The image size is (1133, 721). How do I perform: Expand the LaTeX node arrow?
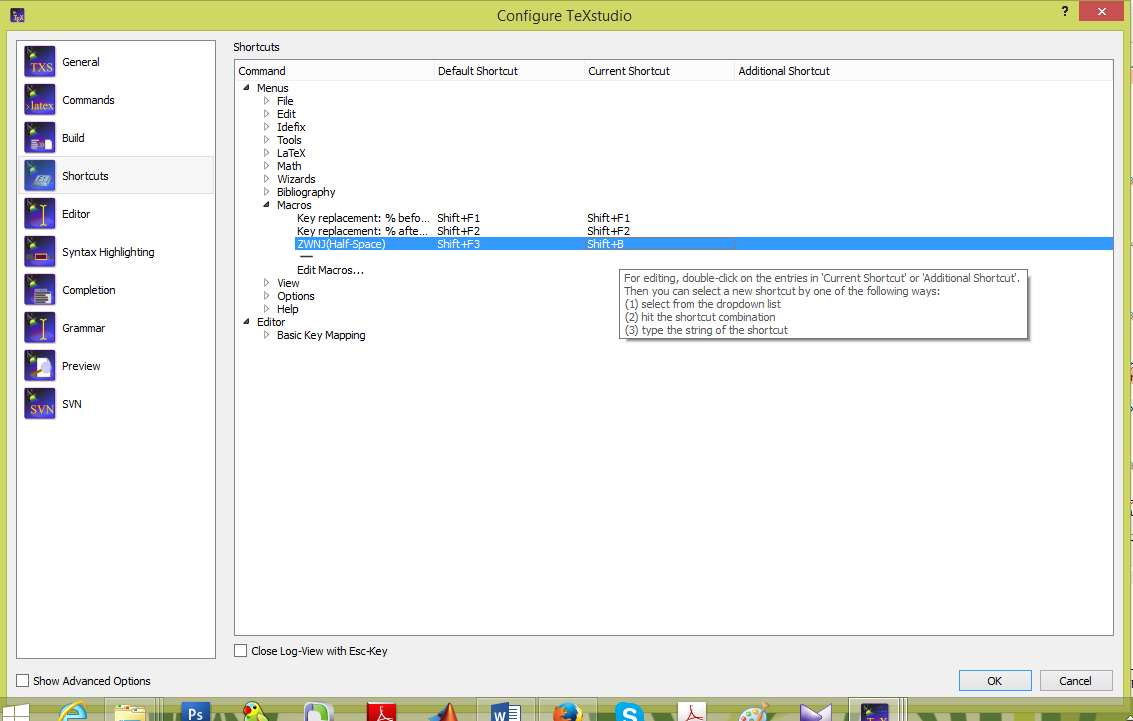[267, 152]
